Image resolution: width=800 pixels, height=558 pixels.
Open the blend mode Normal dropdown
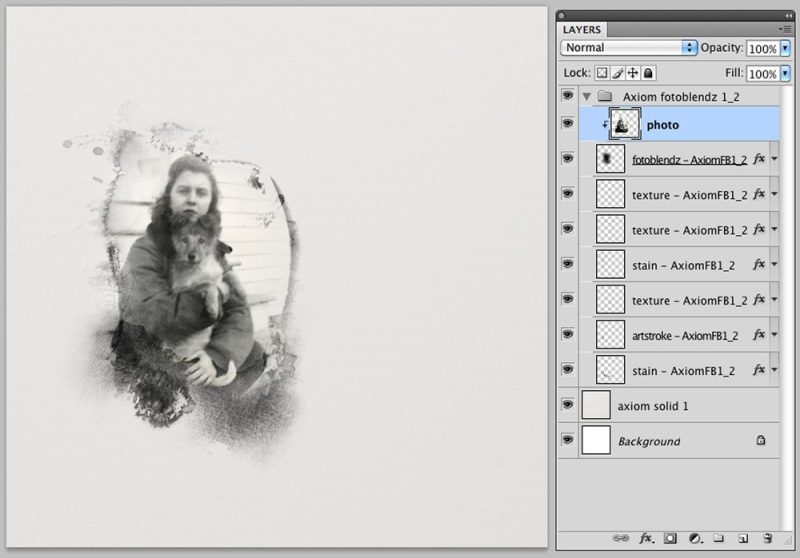point(629,47)
